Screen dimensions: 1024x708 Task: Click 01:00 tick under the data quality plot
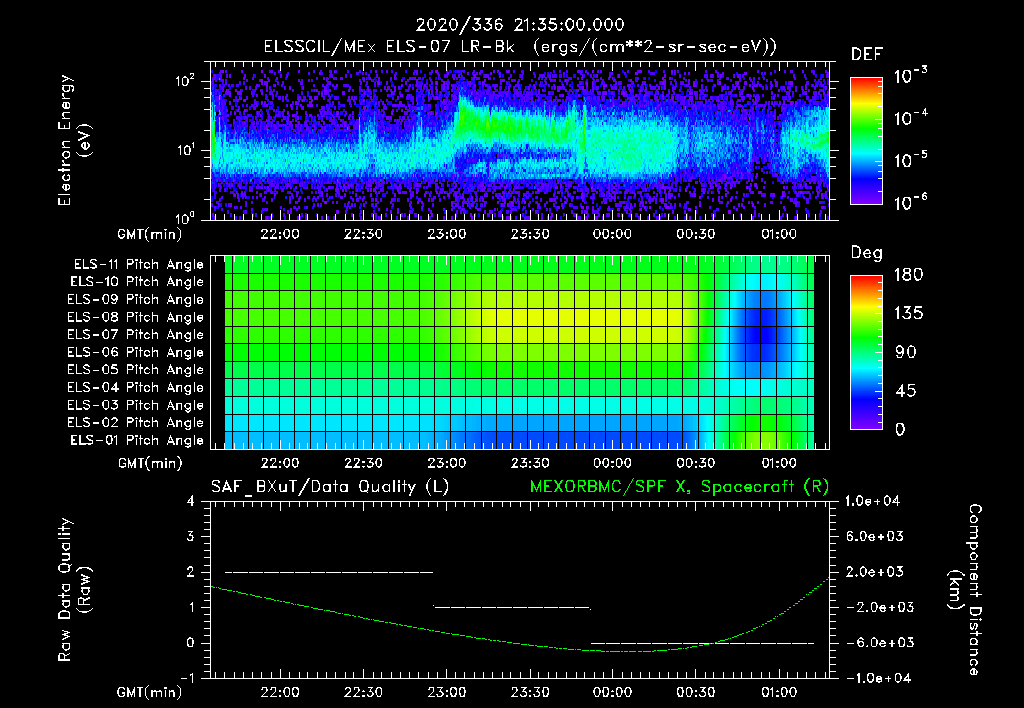(x=778, y=692)
